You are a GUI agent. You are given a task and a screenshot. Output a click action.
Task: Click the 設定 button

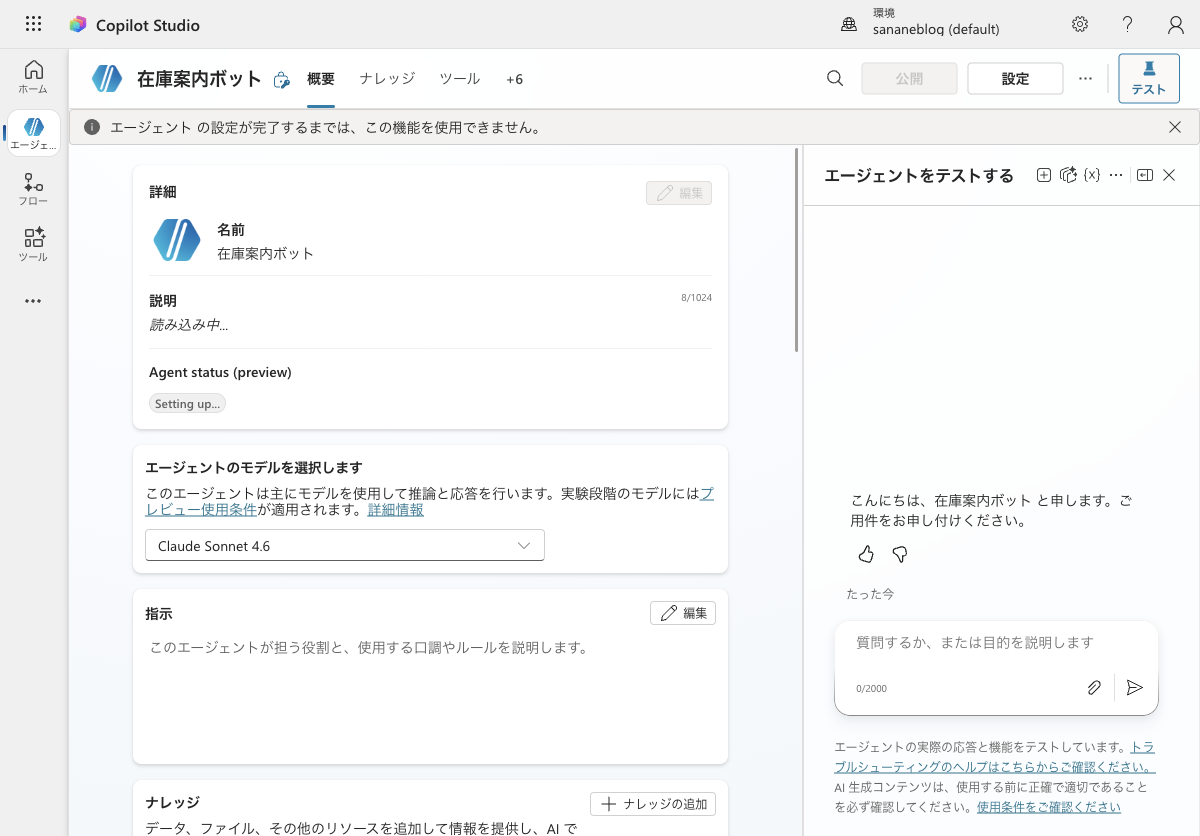(1015, 79)
